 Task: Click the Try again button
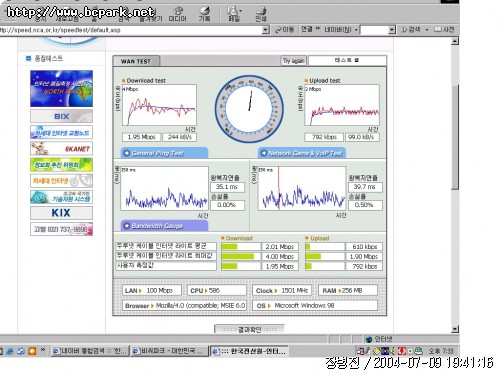[293, 61]
